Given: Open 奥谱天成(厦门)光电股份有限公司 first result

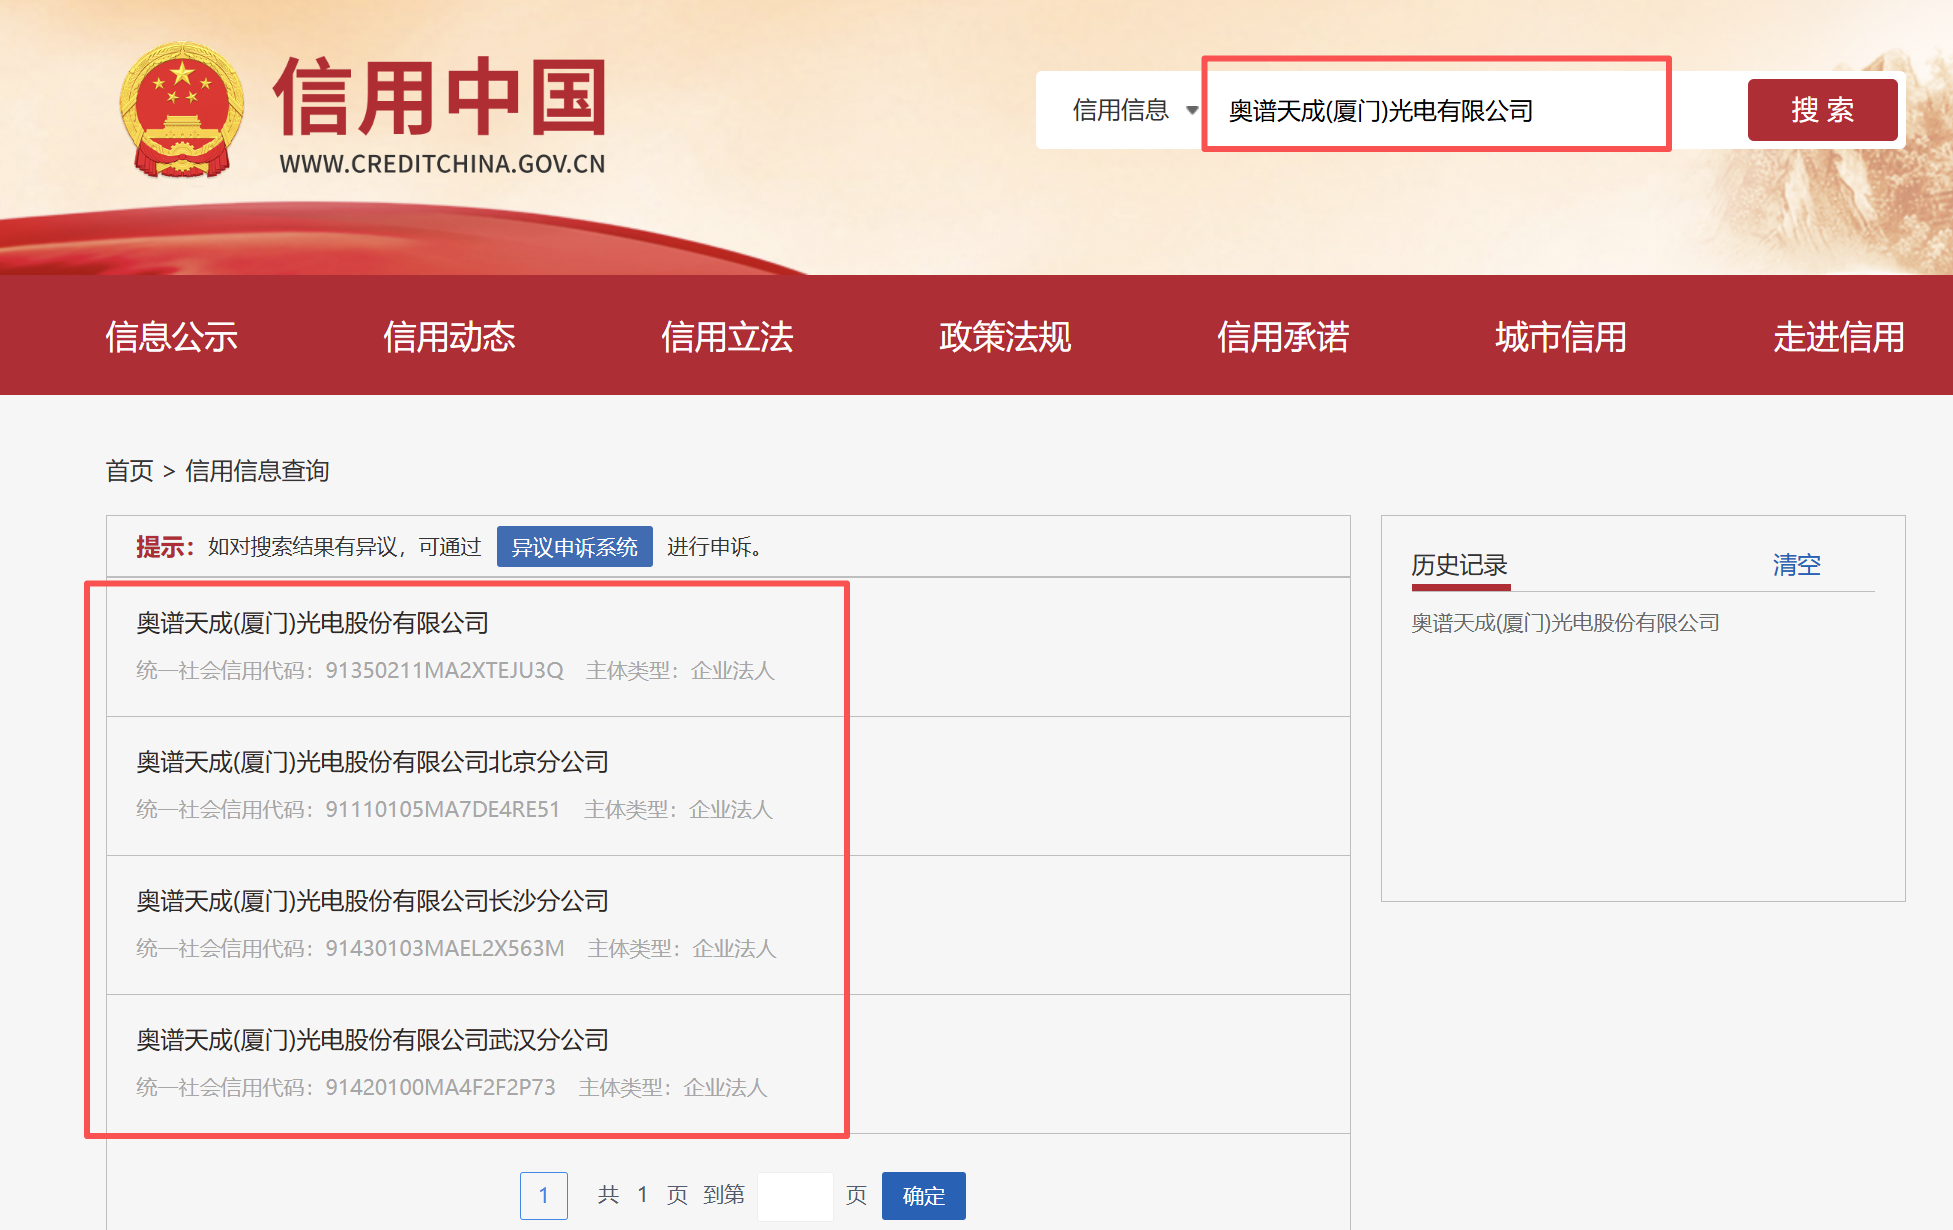Looking at the screenshot, I should pos(312,623).
